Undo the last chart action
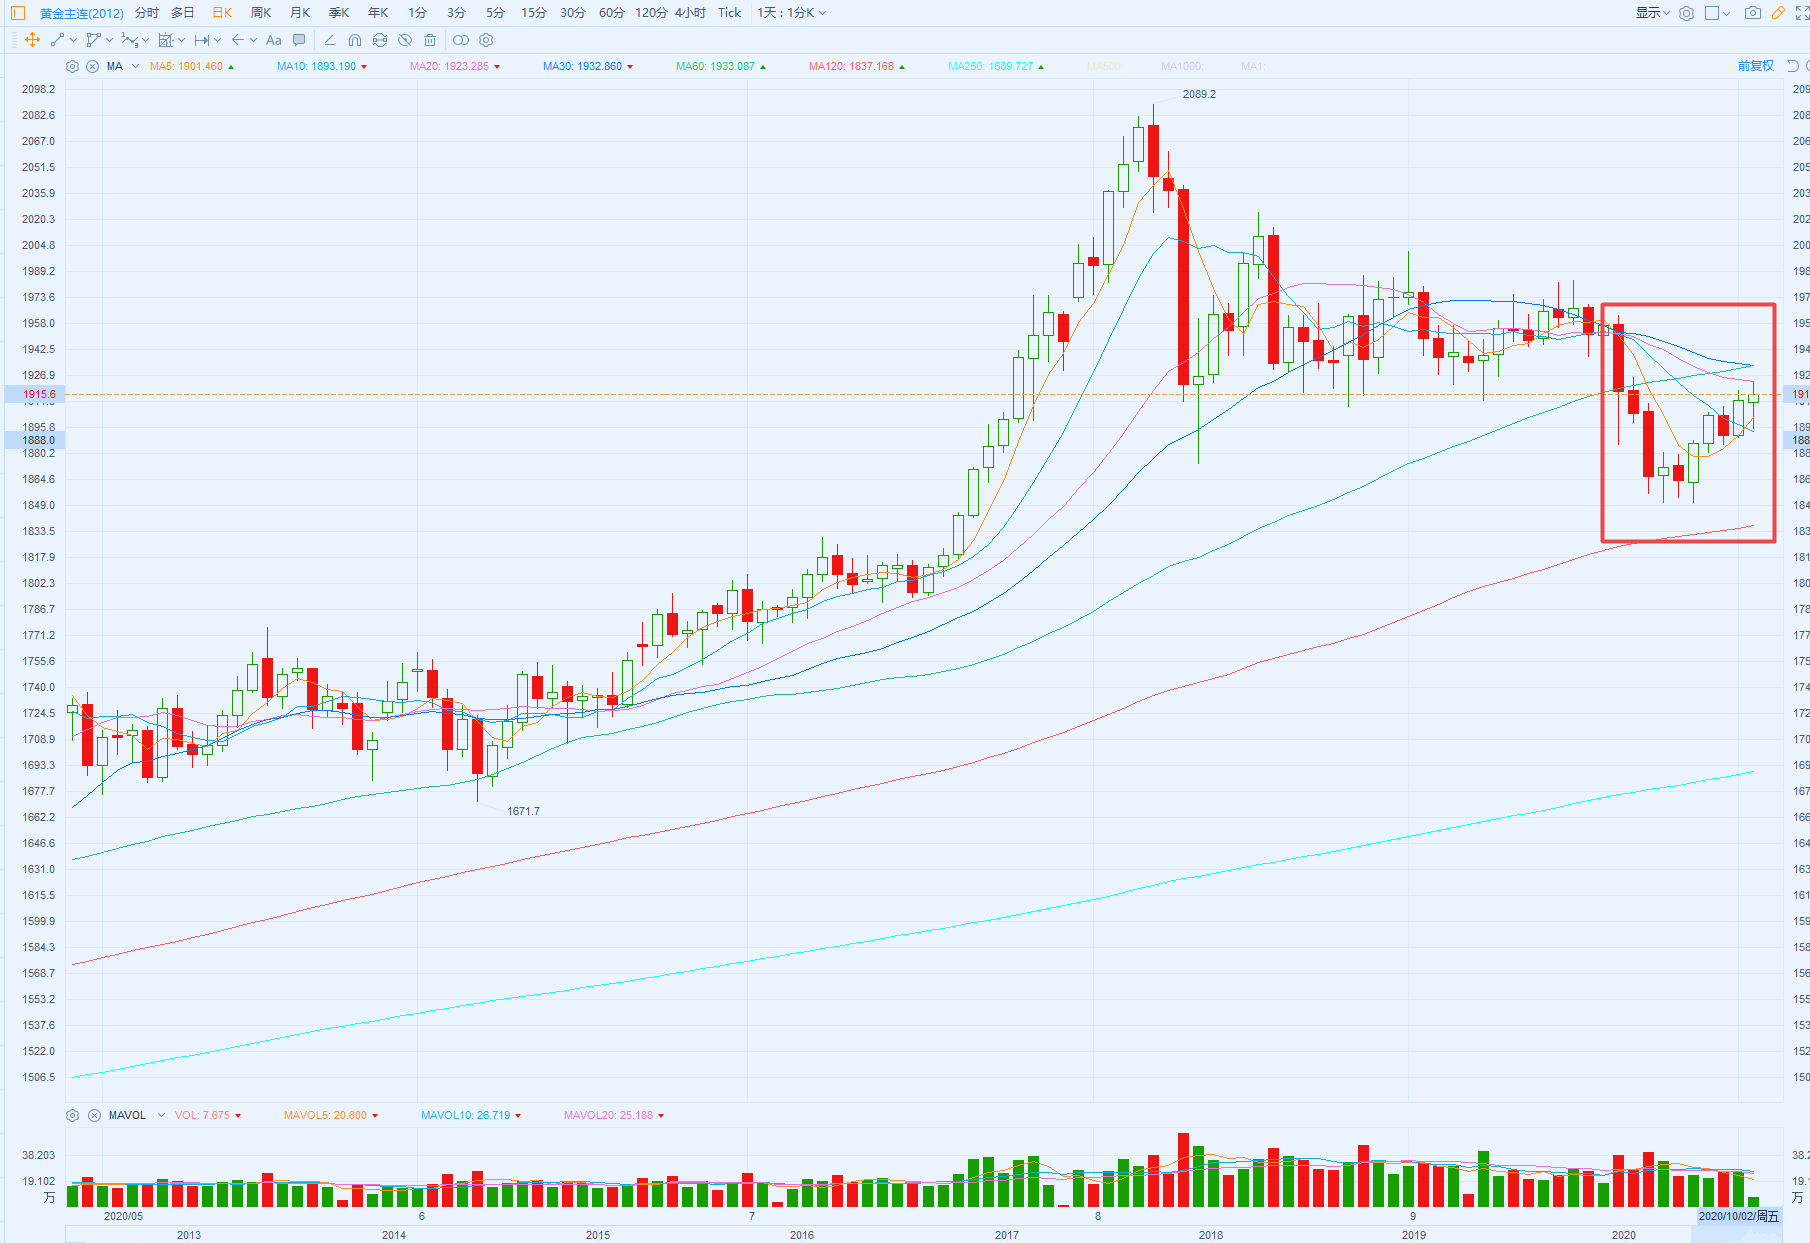1810x1243 pixels. pos(1792,66)
